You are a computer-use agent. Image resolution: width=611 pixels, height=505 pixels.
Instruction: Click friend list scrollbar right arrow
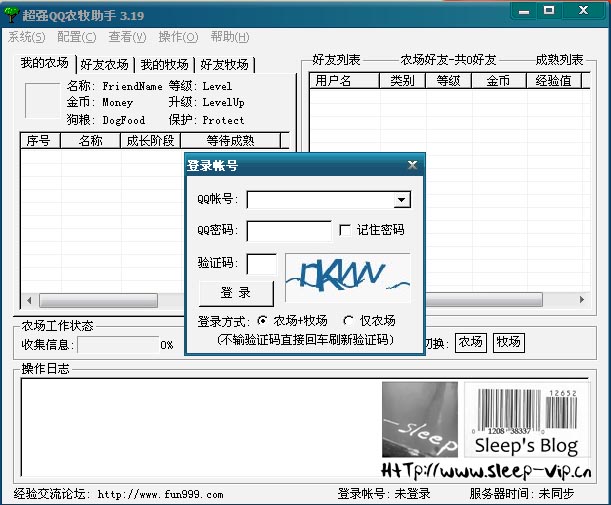tap(582, 300)
